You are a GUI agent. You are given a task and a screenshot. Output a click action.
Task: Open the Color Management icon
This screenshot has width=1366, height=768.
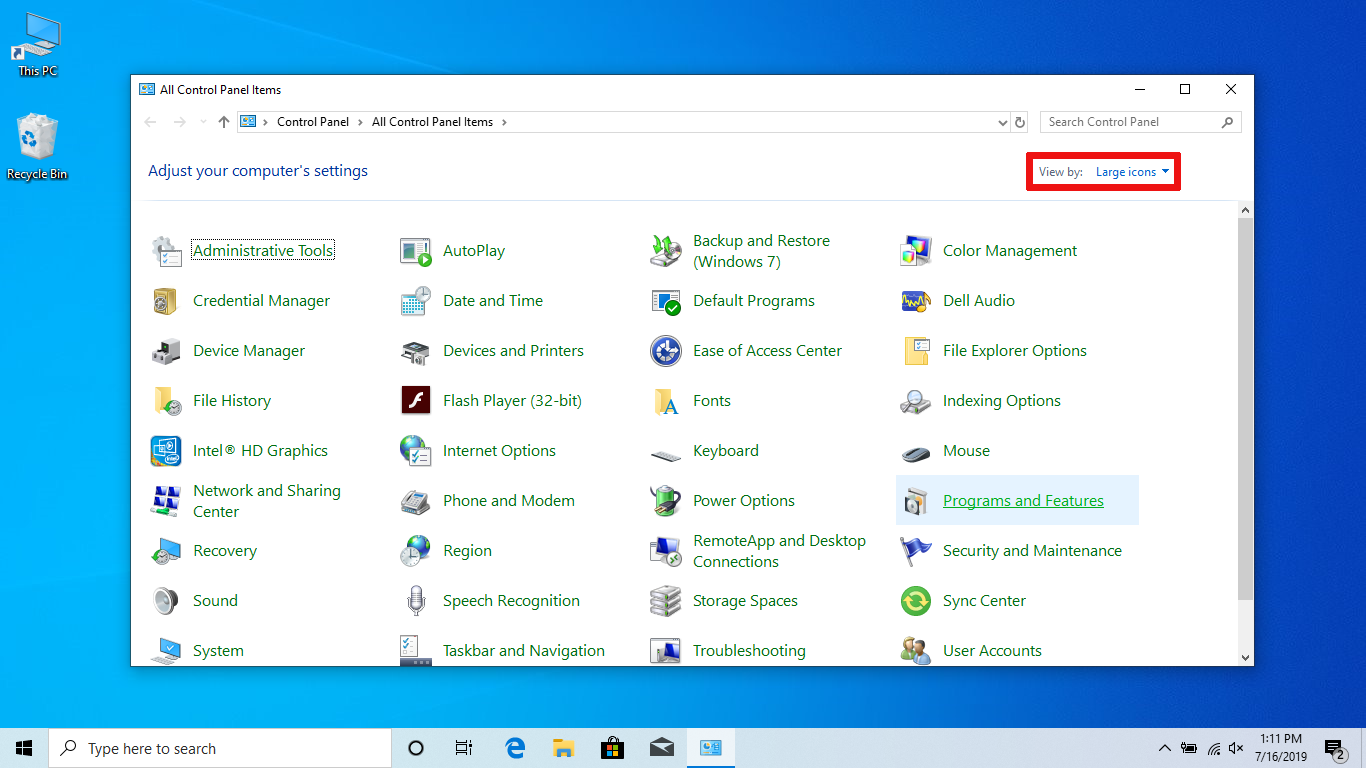tap(916, 251)
